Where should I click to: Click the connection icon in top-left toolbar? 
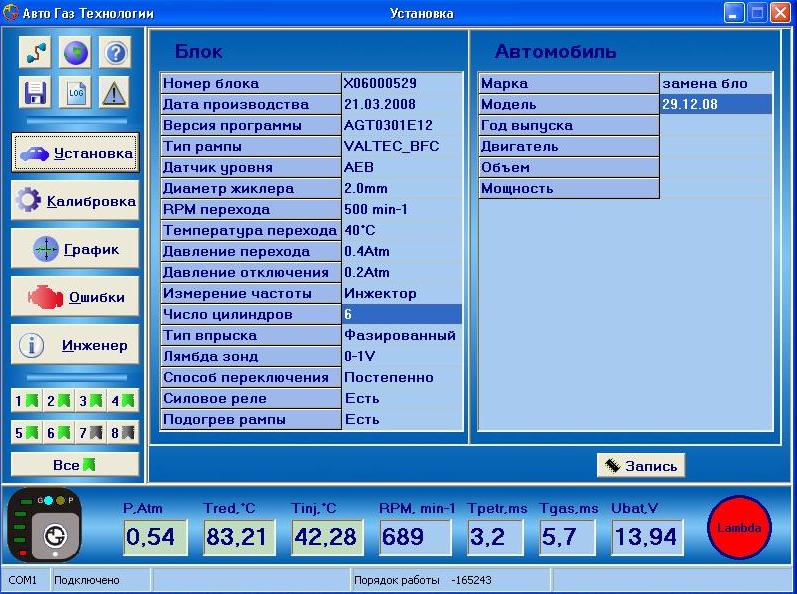34,53
